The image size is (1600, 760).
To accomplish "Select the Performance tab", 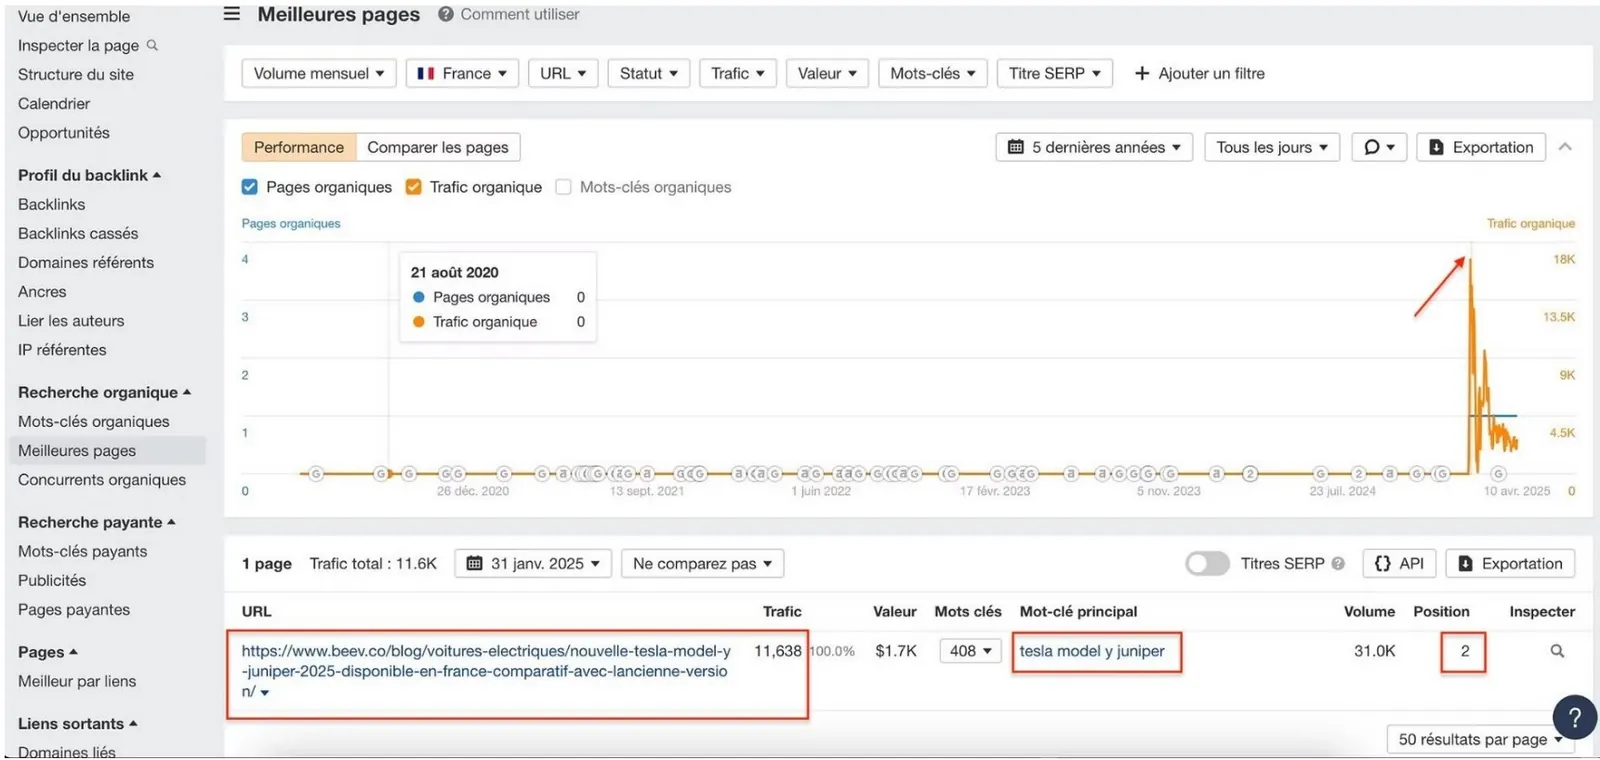I will 299,147.
